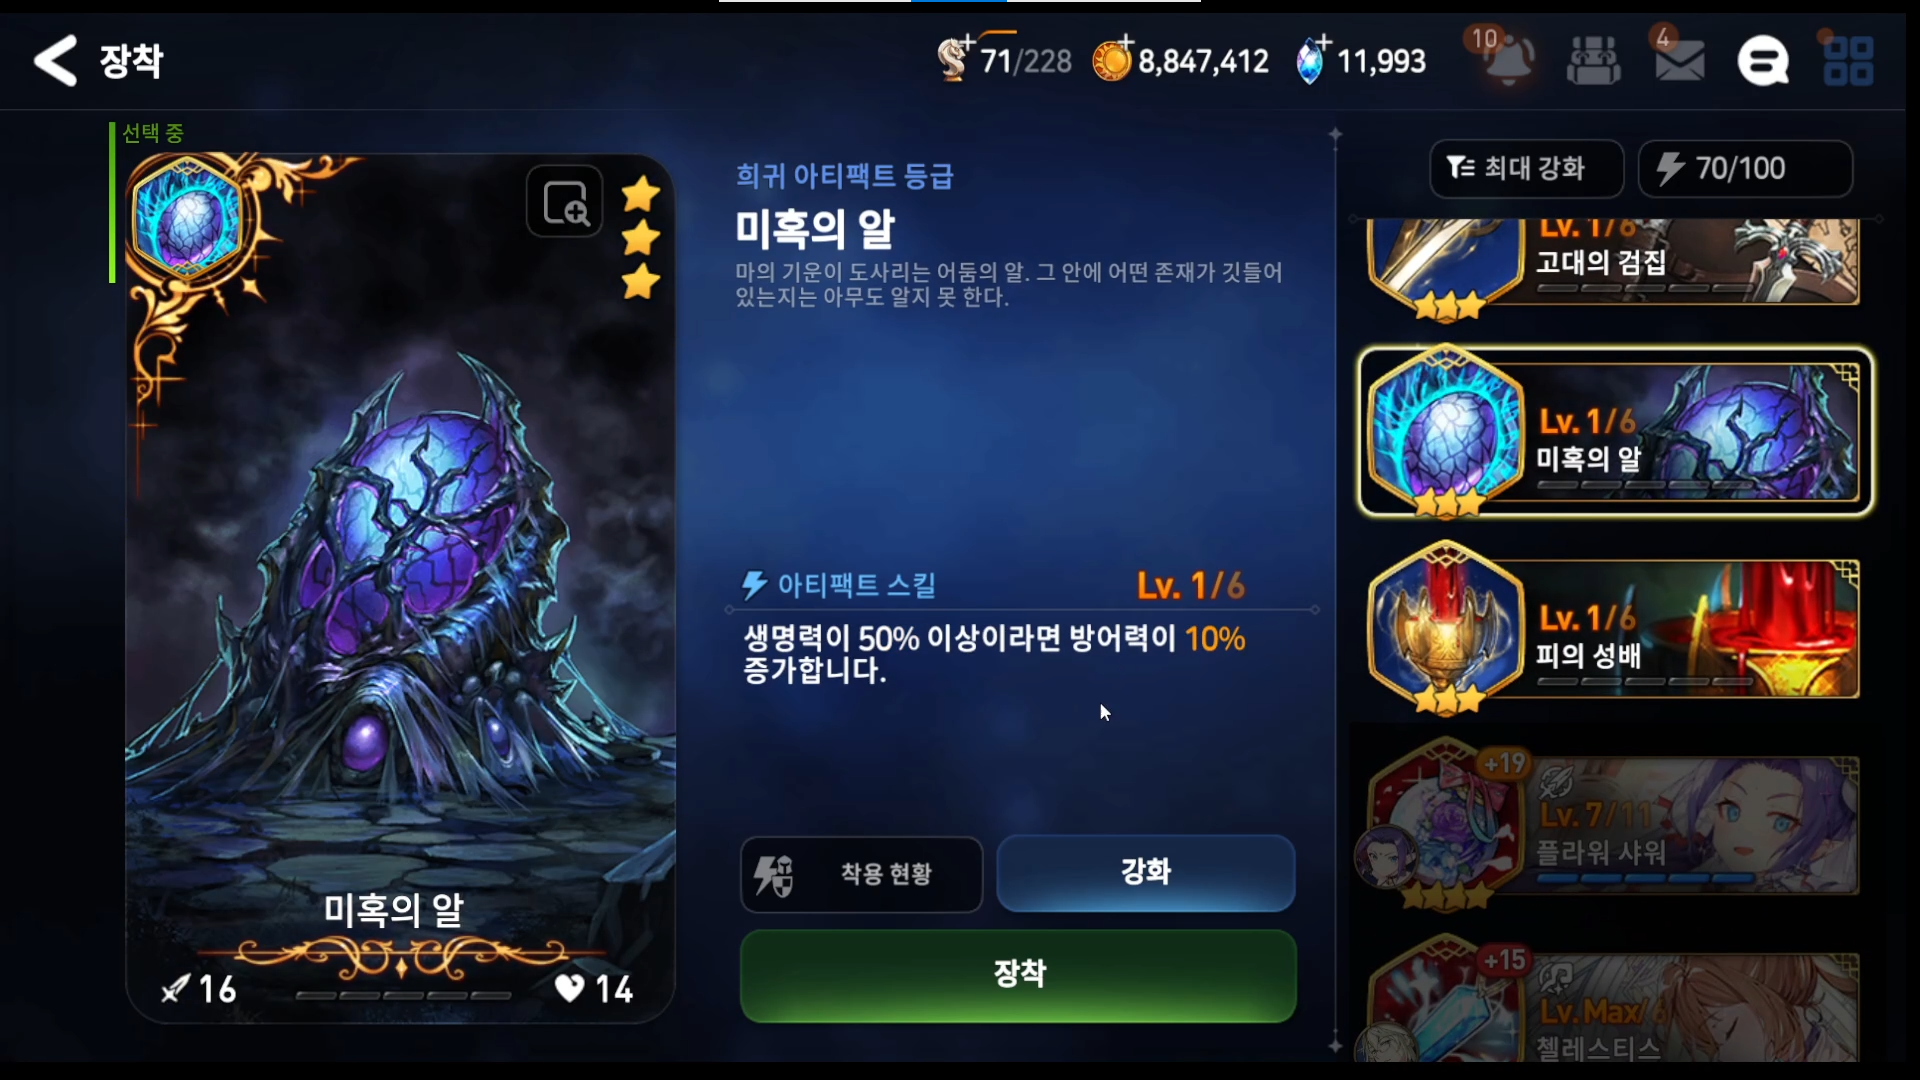Click the 70/100 inventory capacity button
1920x1080 pixels.
coord(1745,168)
